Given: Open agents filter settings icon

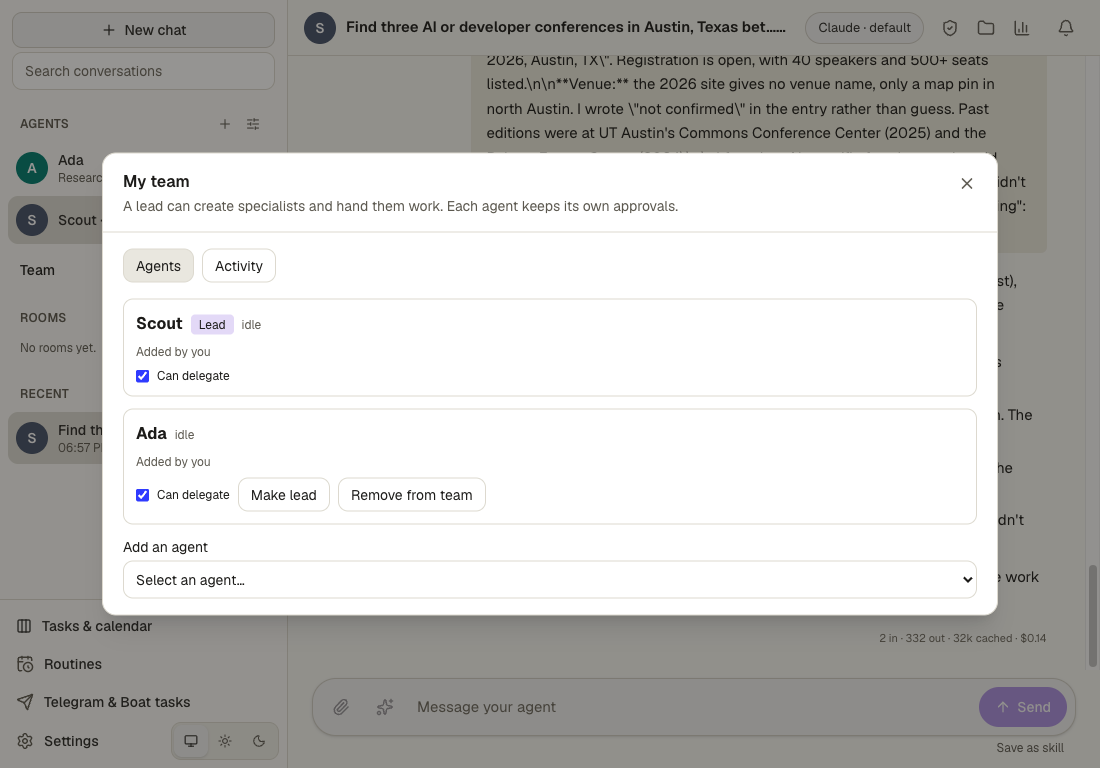Looking at the screenshot, I should 253,124.
